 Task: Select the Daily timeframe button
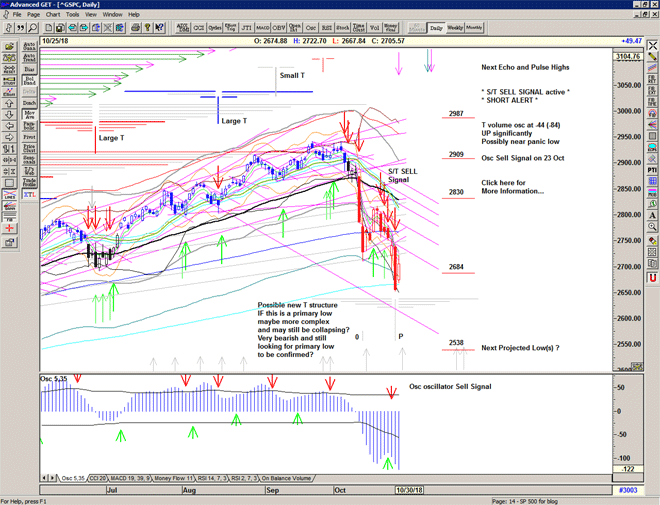click(x=436, y=28)
